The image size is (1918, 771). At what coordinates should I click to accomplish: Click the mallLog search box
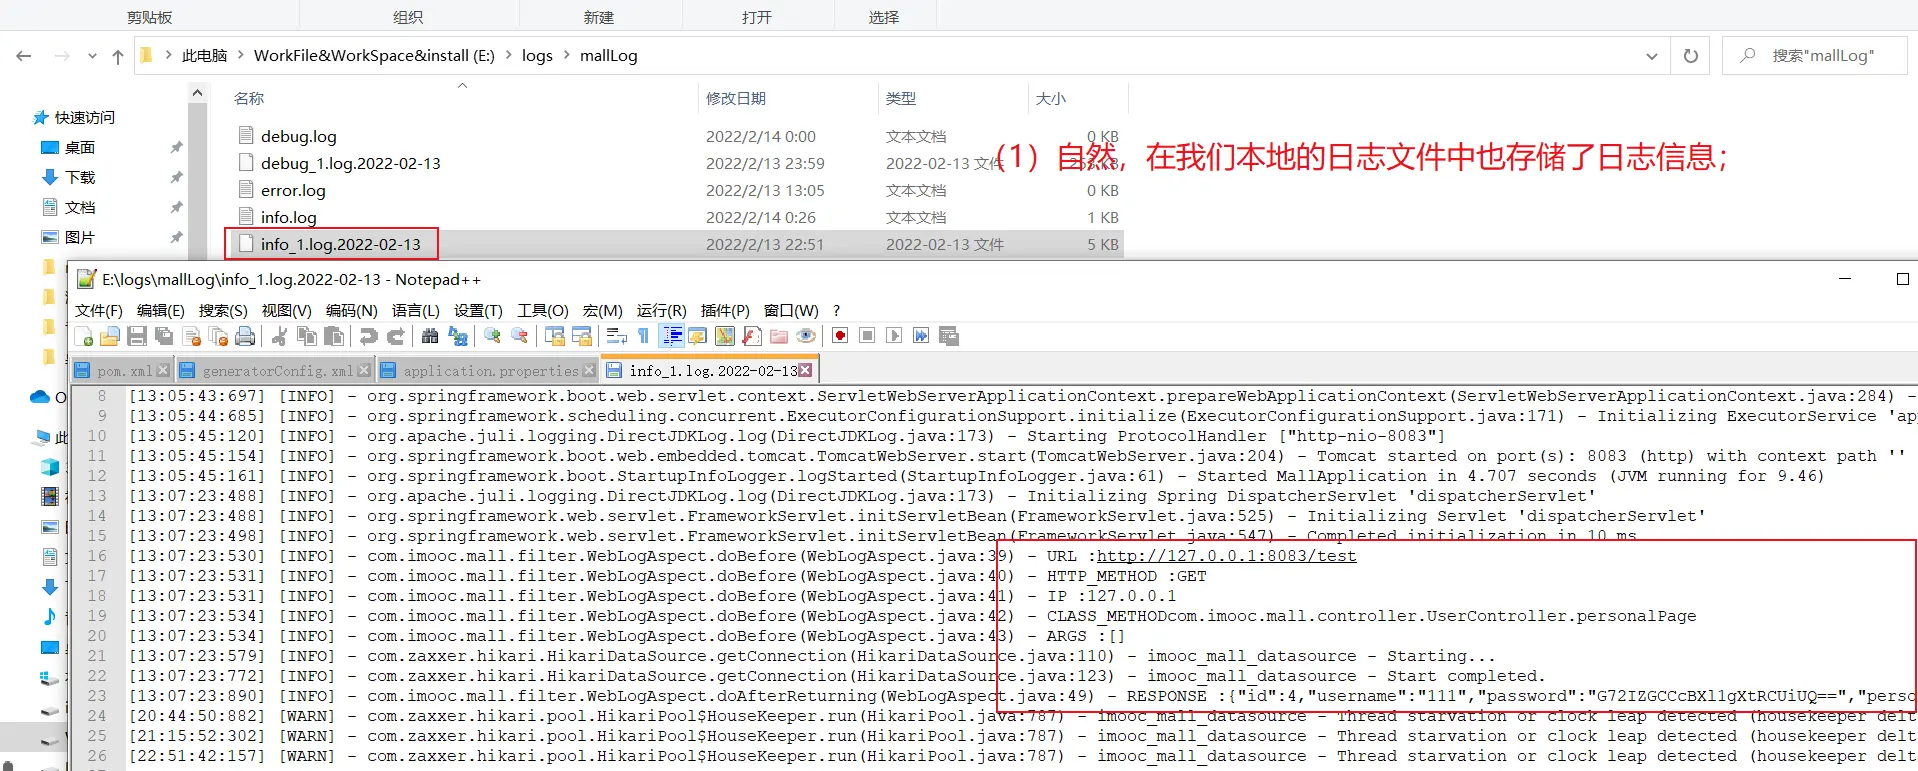pos(1815,56)
